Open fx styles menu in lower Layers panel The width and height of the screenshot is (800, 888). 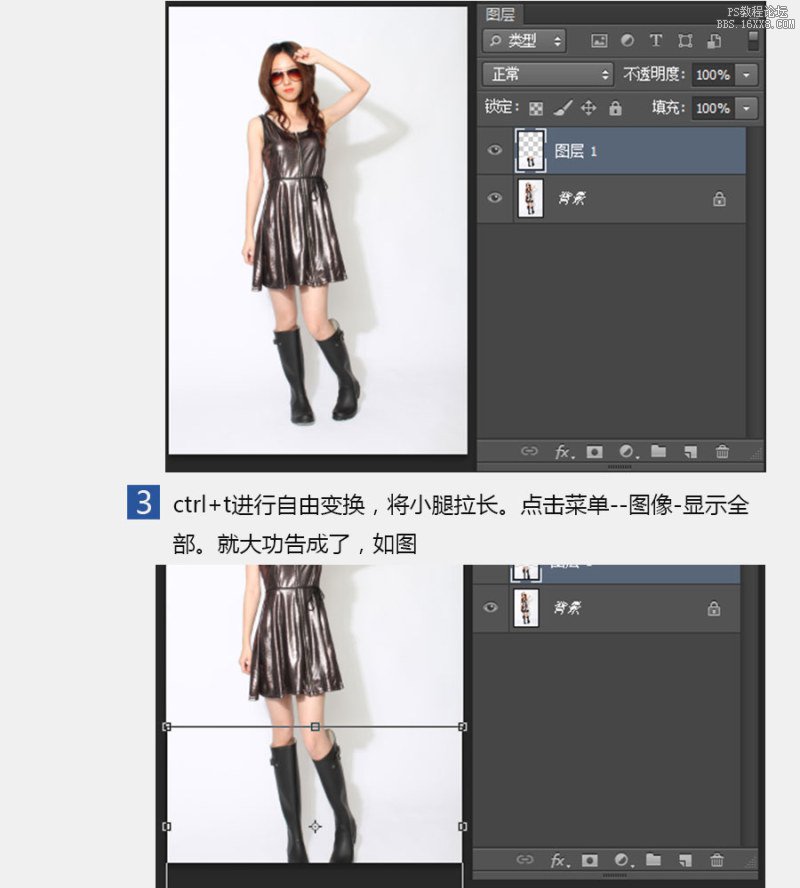click(559, 861)
